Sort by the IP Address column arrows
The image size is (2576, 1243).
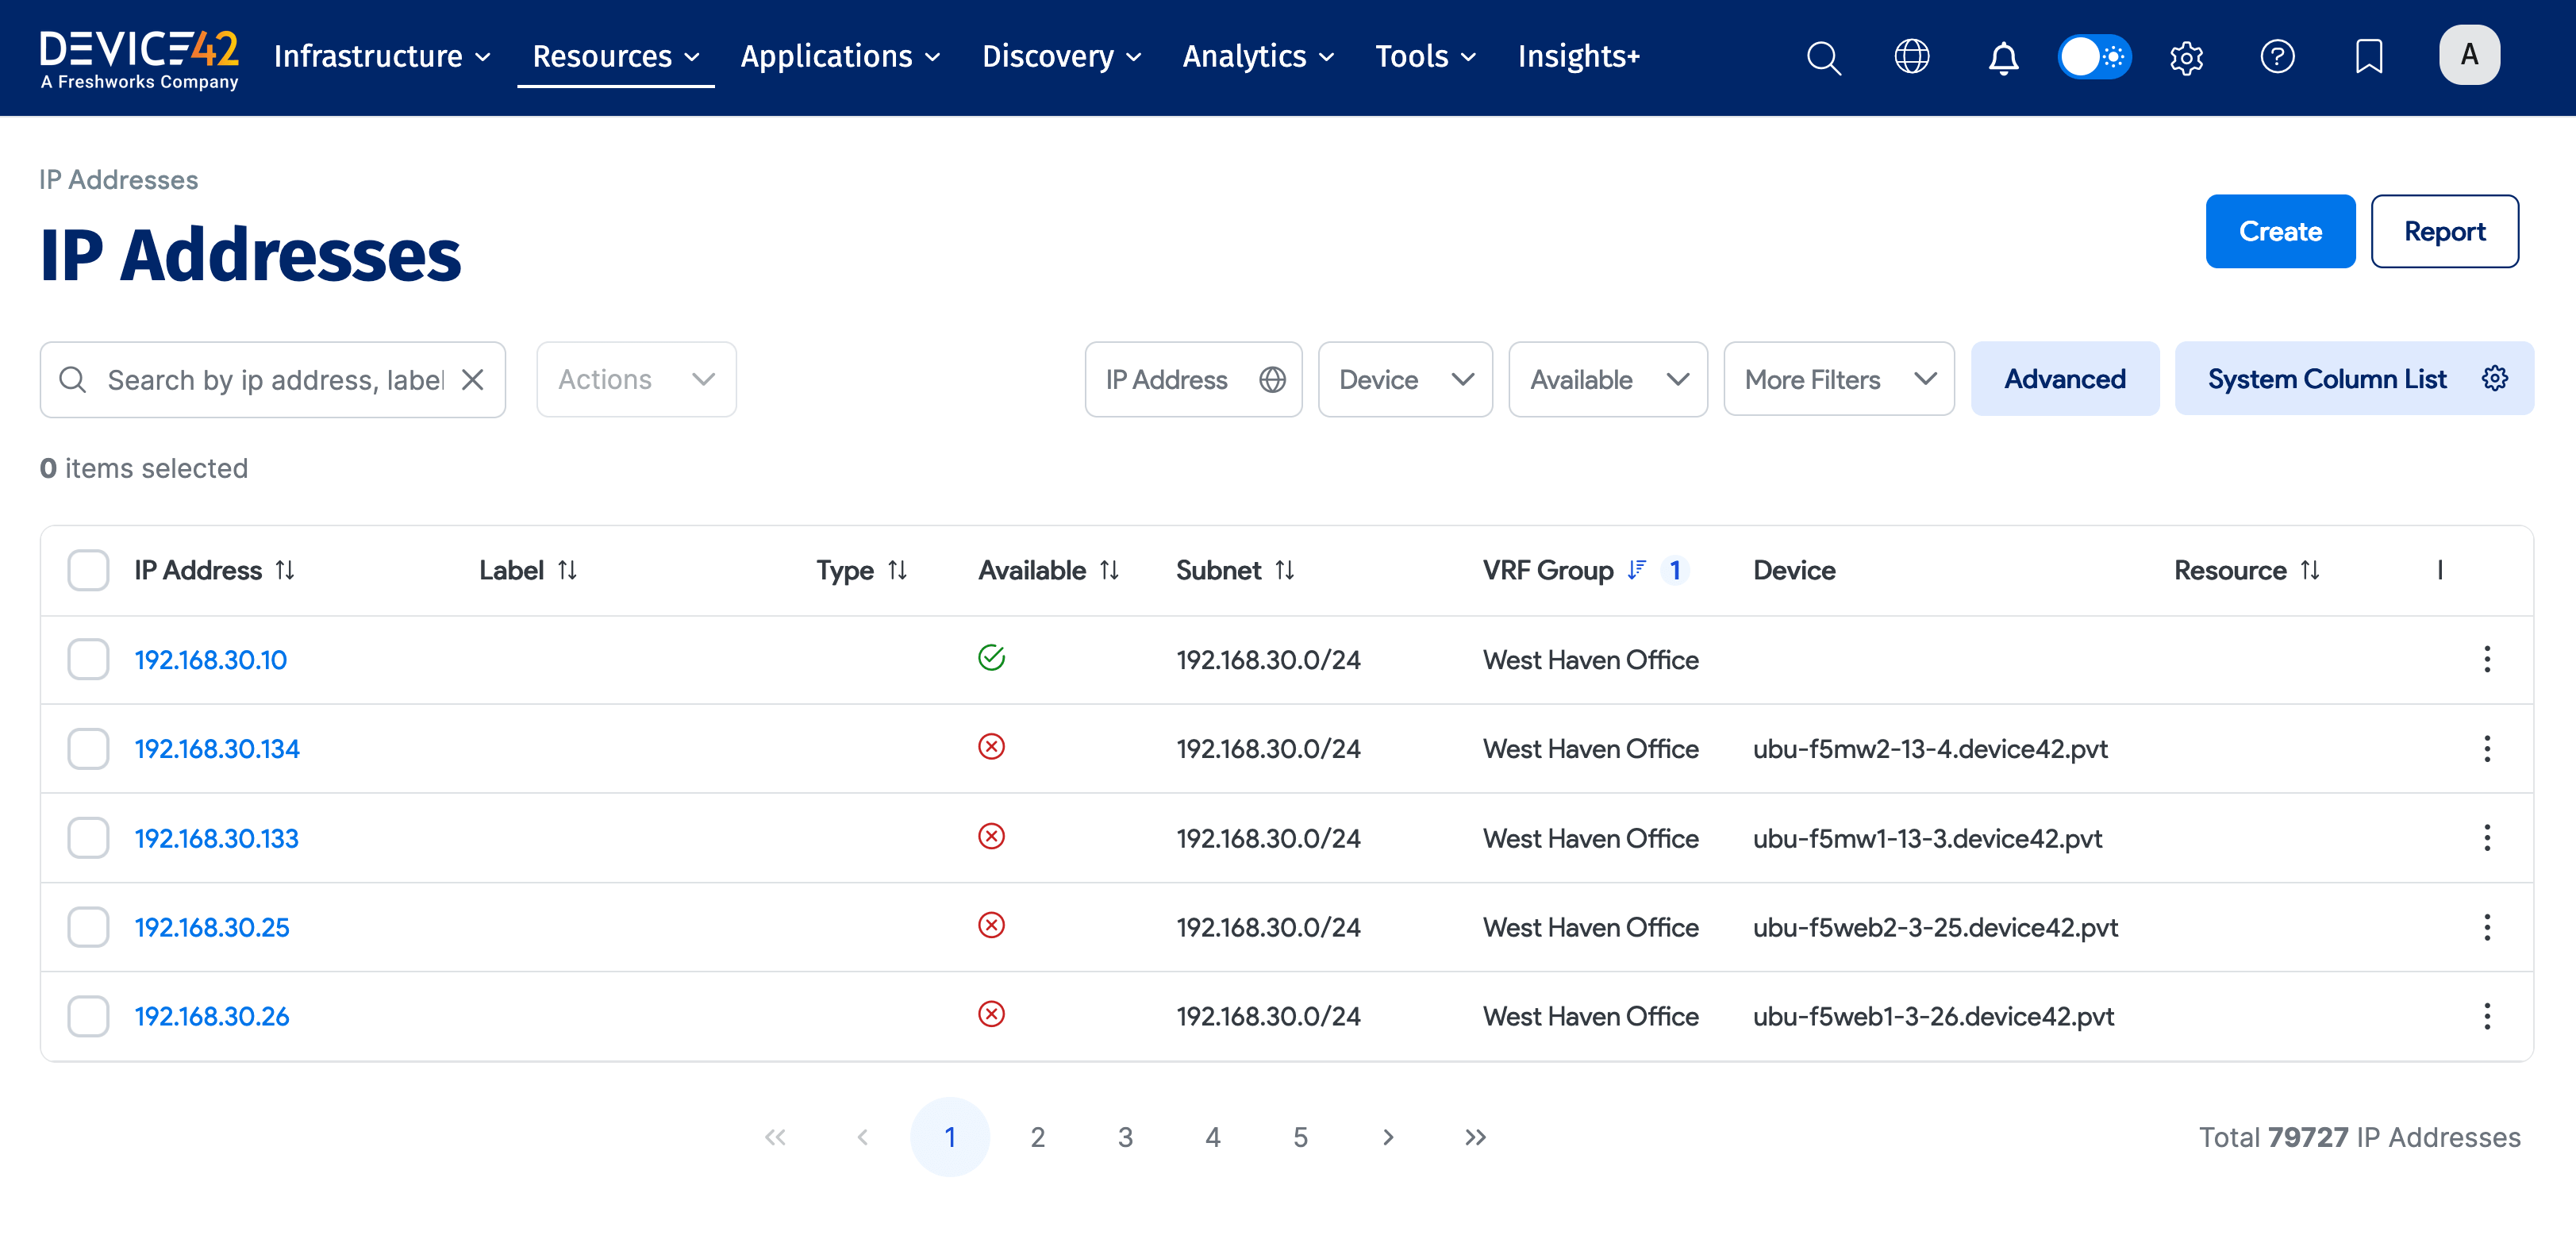tap(286, 570)
